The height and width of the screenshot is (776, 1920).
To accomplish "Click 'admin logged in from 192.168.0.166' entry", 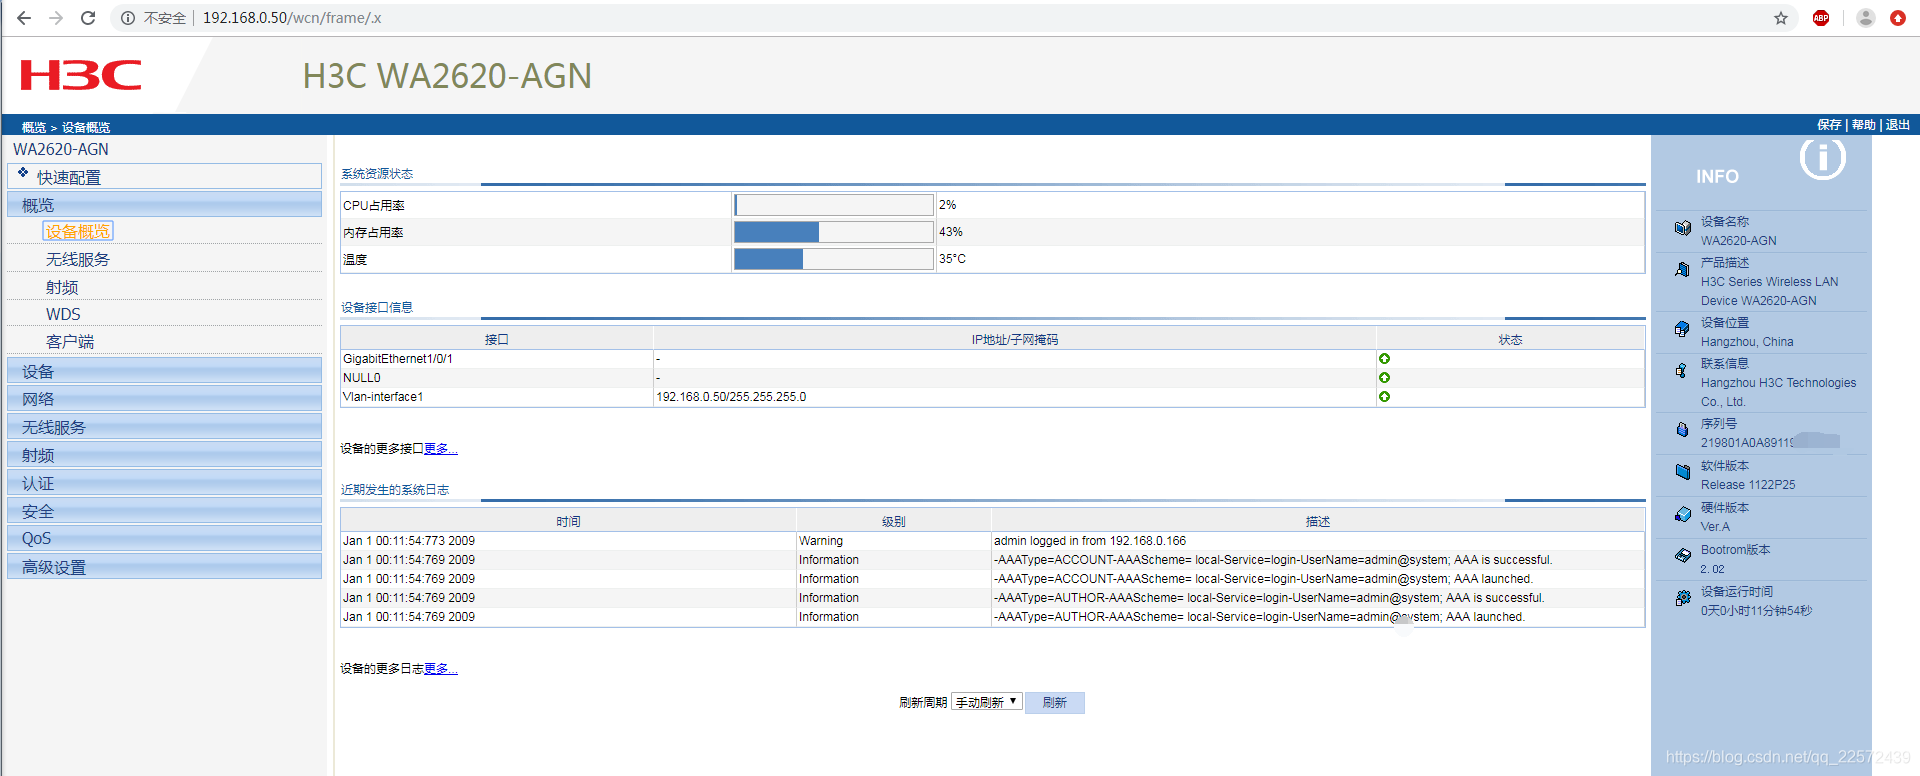I will (x=1090, y=541).
